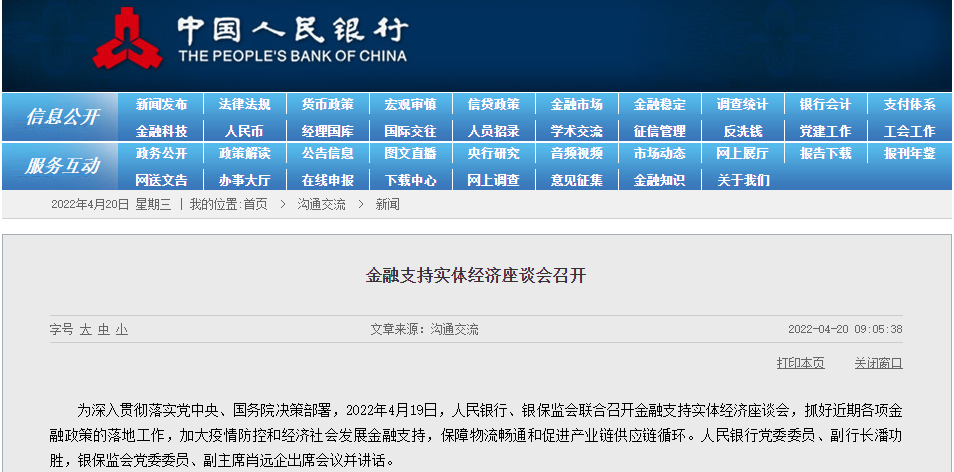Open the 货币政策 navigation item
This screenshot has width=954, height=472.
327,105
